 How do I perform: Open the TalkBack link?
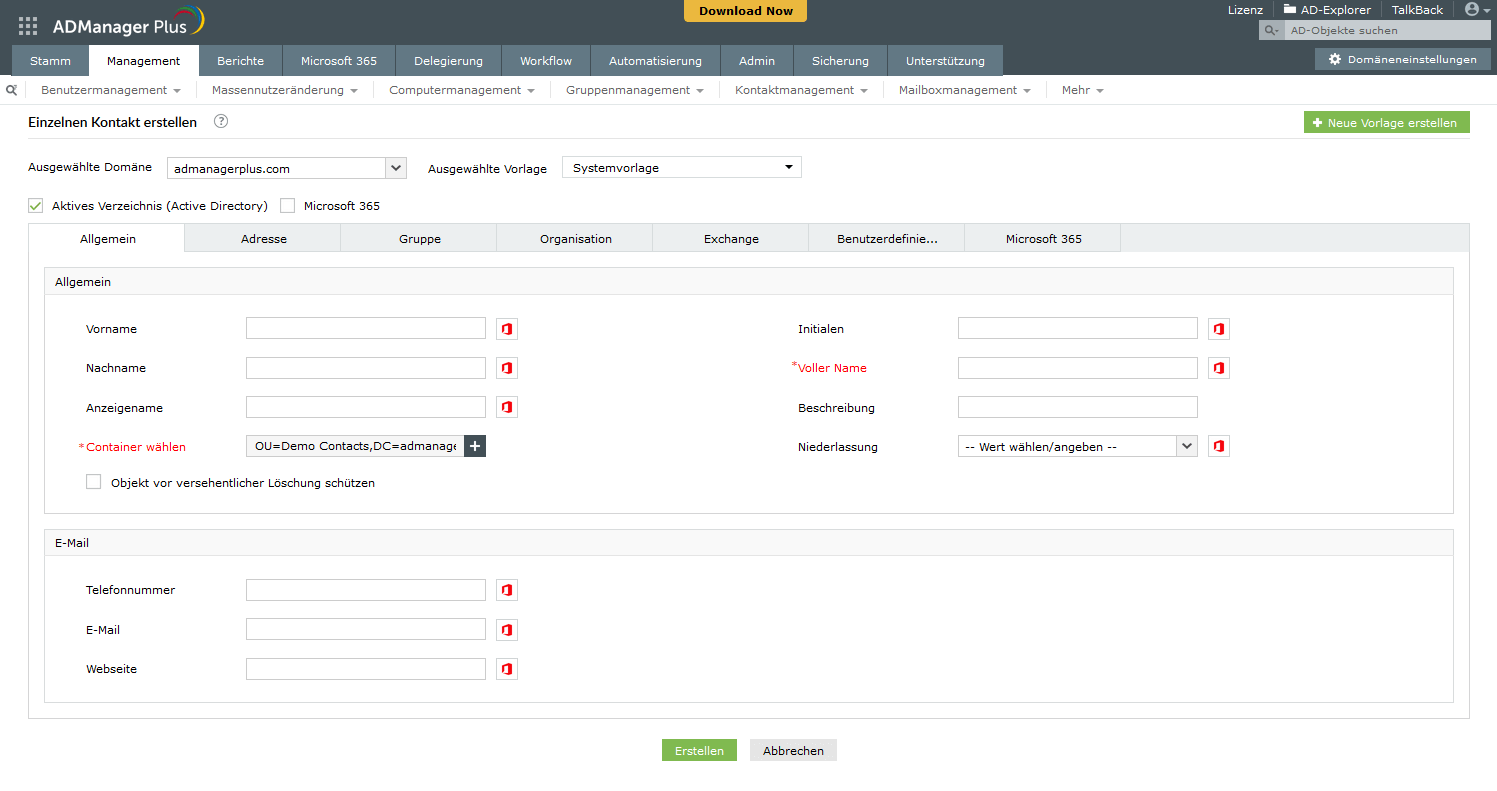[1417, 9]
